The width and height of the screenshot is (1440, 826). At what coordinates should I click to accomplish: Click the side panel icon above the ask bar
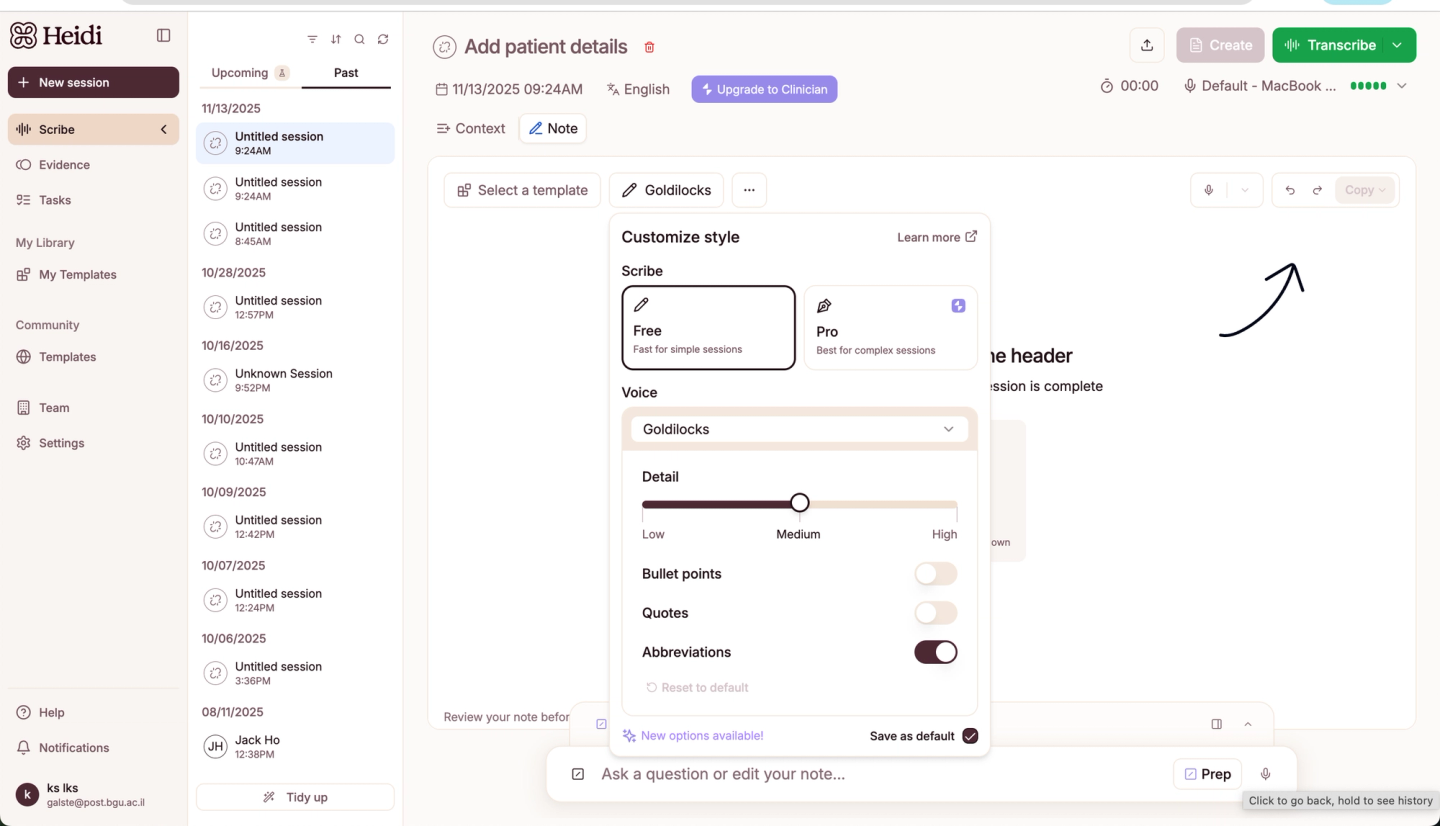1217,724
